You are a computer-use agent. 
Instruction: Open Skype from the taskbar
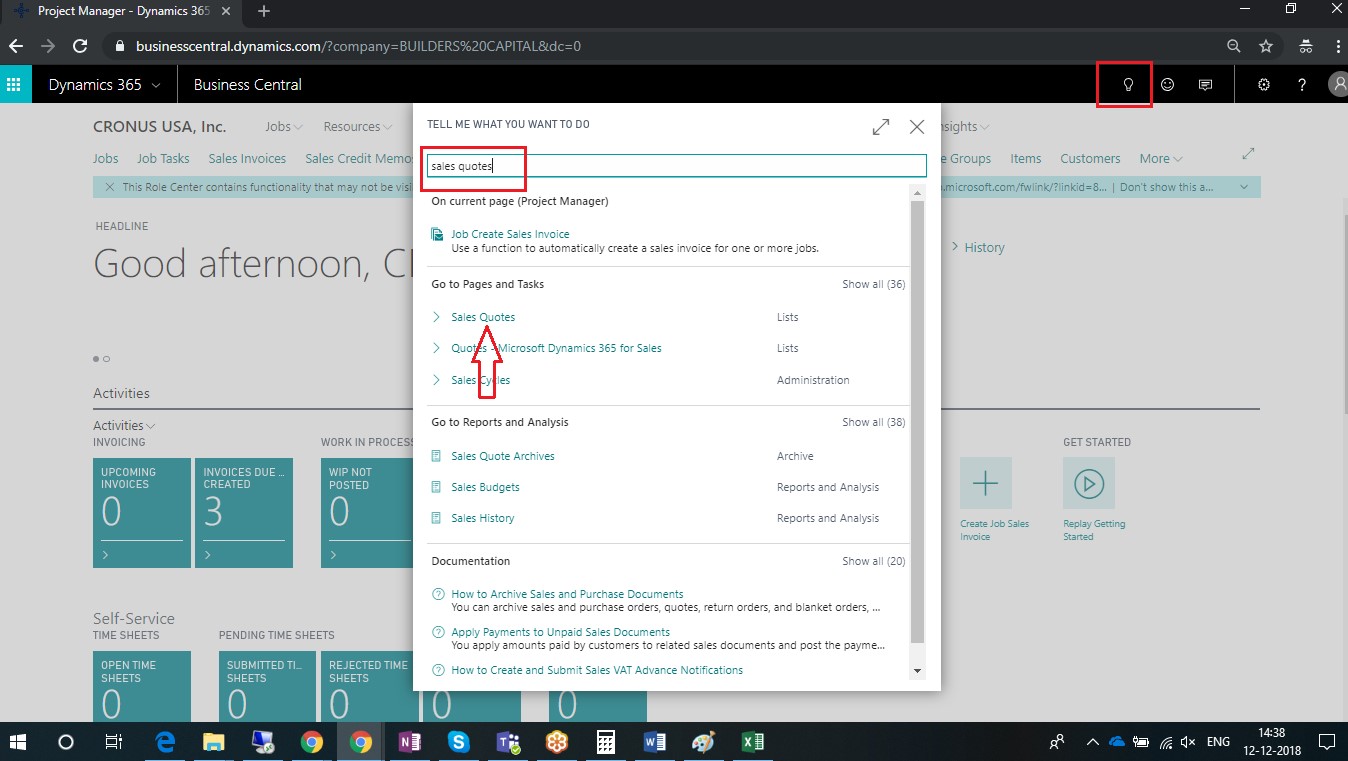pos(459,742)
